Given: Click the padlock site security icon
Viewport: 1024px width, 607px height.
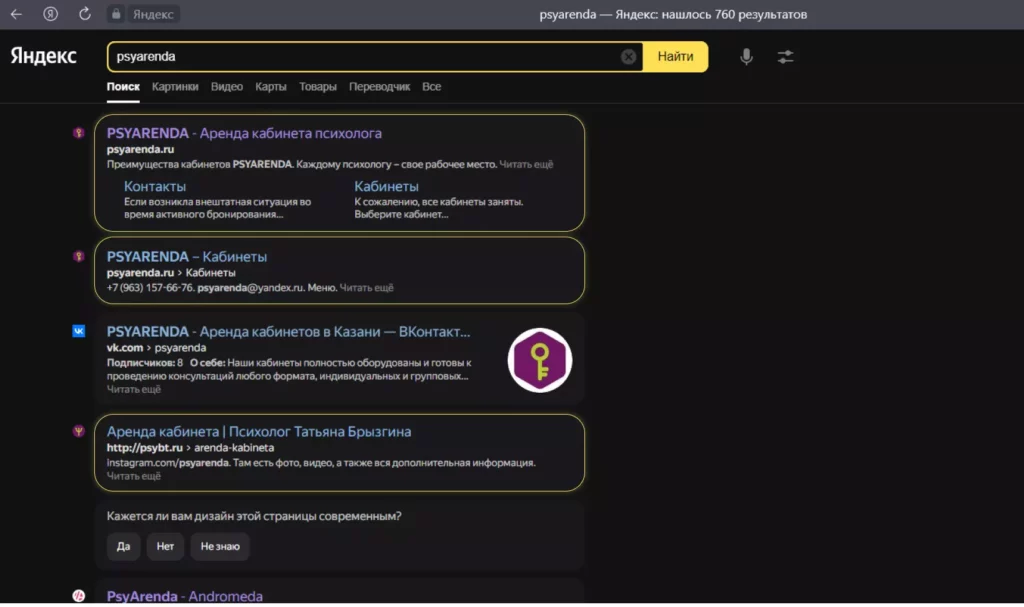Looking at the screenshot, I should [116, 14].
